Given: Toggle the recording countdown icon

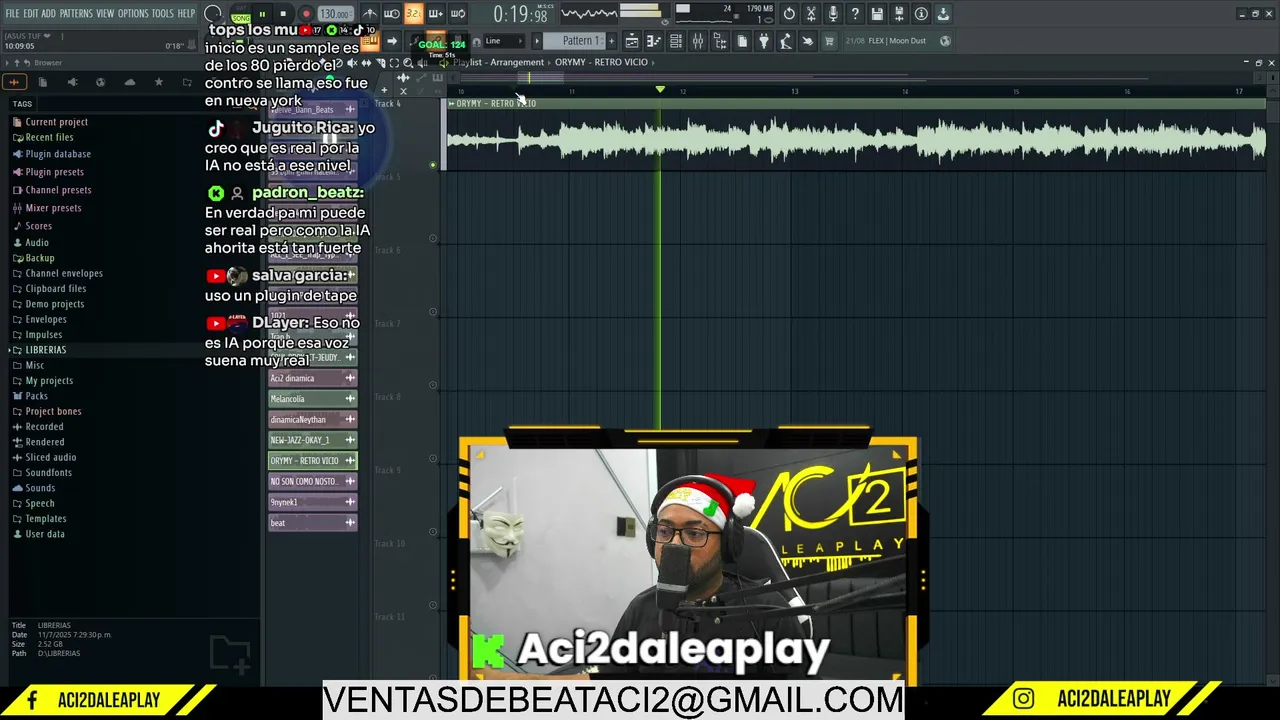Looking at the screenshot, I should click(413, 14).
